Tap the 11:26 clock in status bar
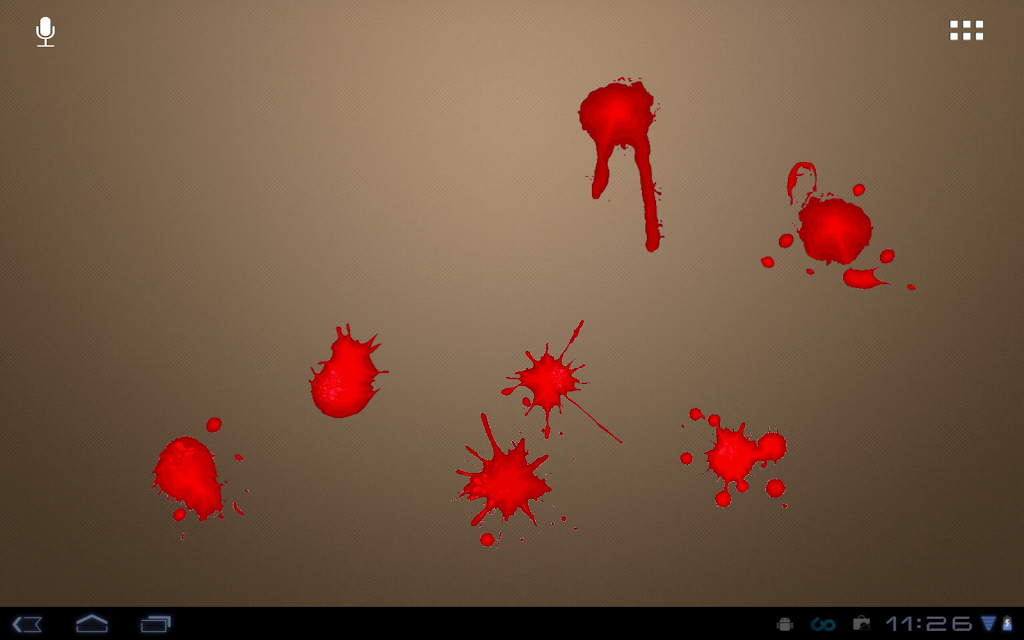Viewport: 1024px width, 640px height. 928,624
